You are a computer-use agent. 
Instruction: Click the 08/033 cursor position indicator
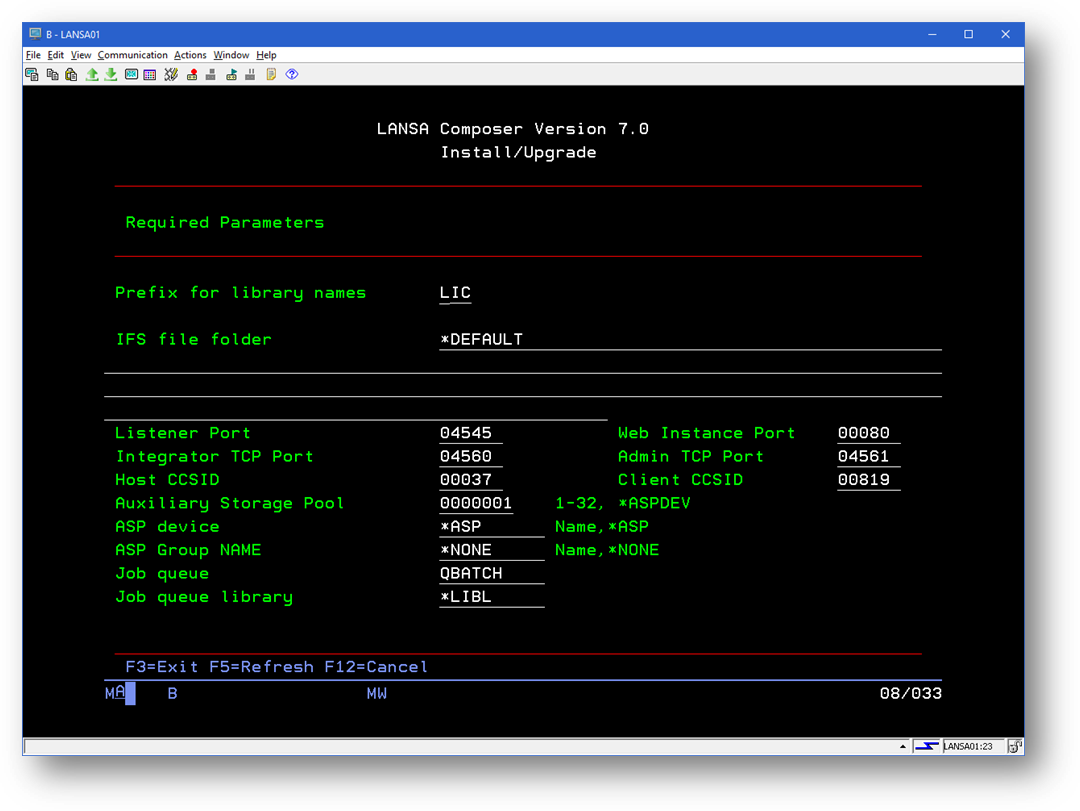[x=911, y=693]
